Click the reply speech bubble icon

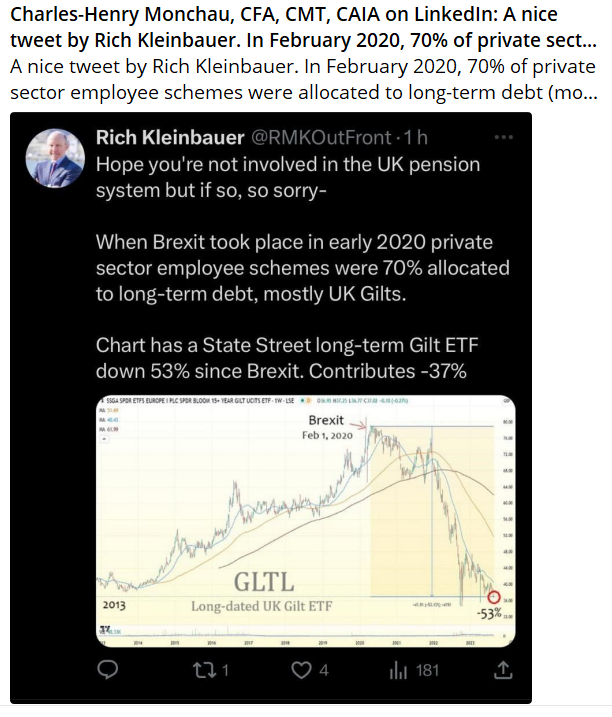pyautogui.click(x=111, y=669)
